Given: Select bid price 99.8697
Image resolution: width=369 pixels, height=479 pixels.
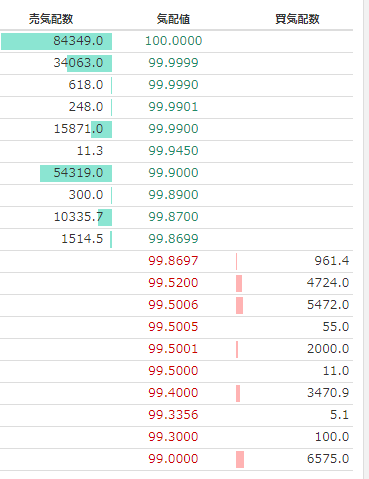Looking at the screenshot, I should (x=174, y=261).
